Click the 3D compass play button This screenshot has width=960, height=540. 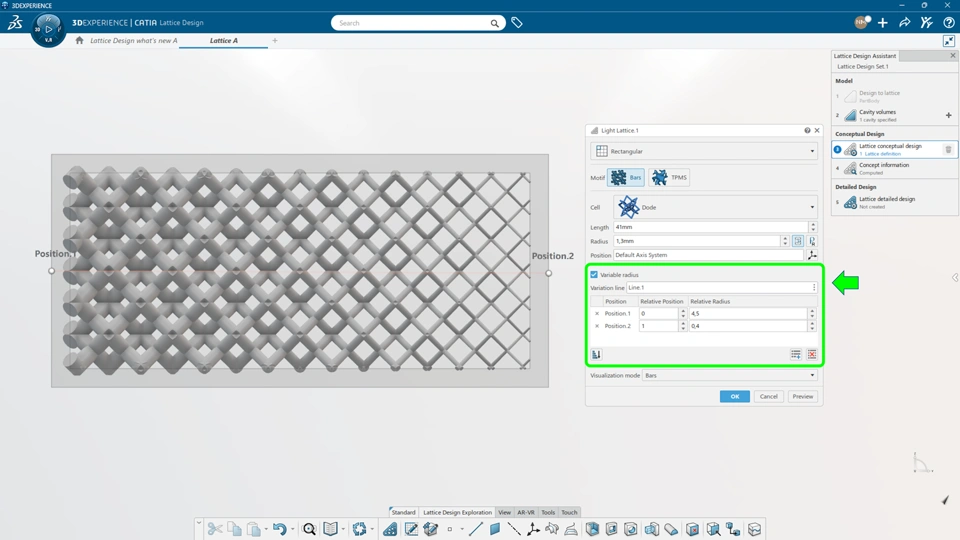pos(48,29)
